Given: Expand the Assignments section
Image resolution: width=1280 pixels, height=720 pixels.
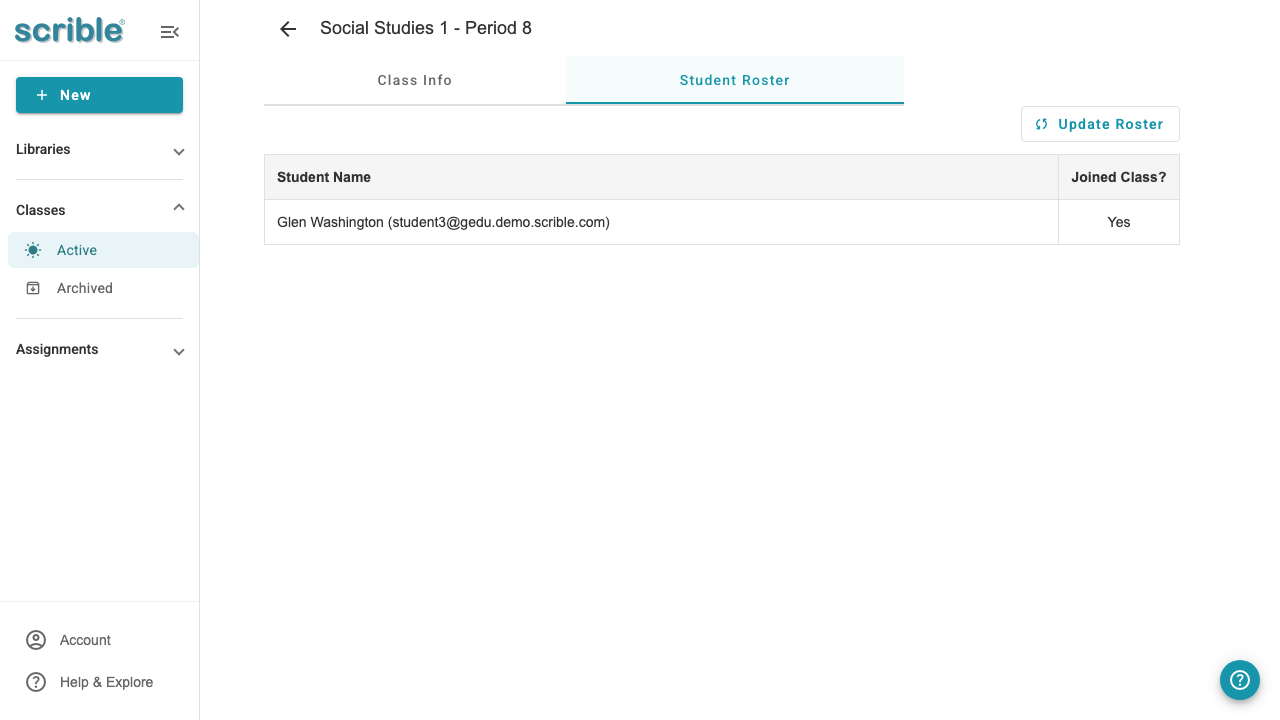Looking at the screenshot, I should pos(178,351).
